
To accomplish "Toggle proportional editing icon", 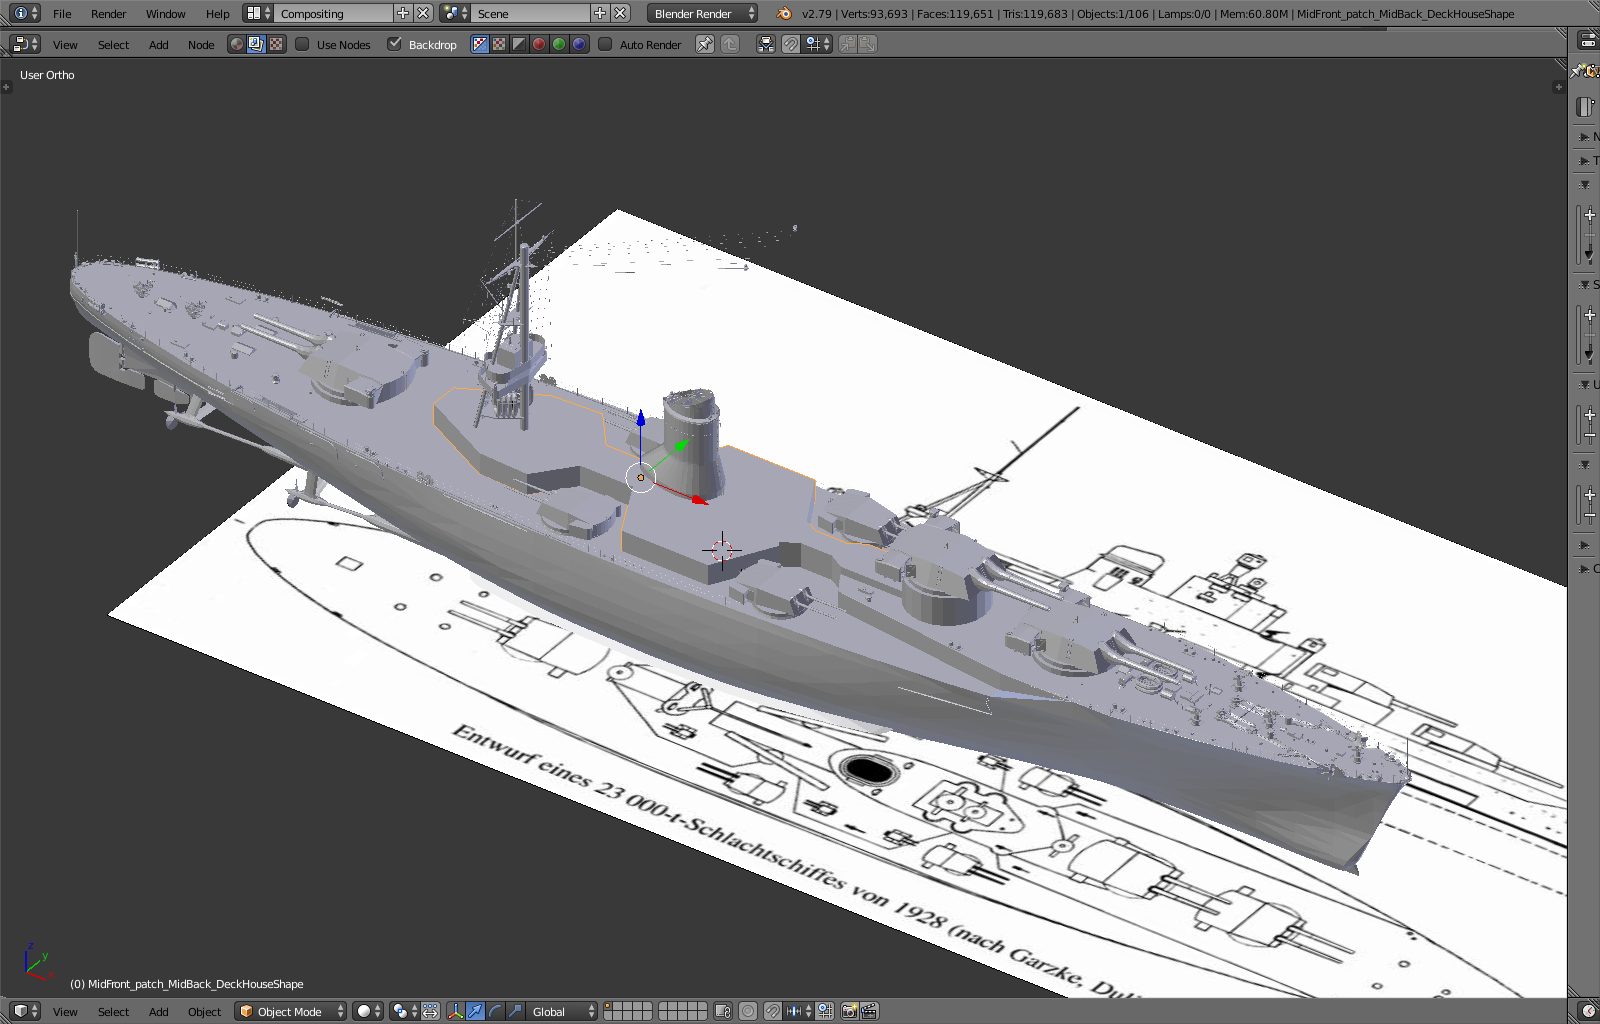I will [748, 1011].
